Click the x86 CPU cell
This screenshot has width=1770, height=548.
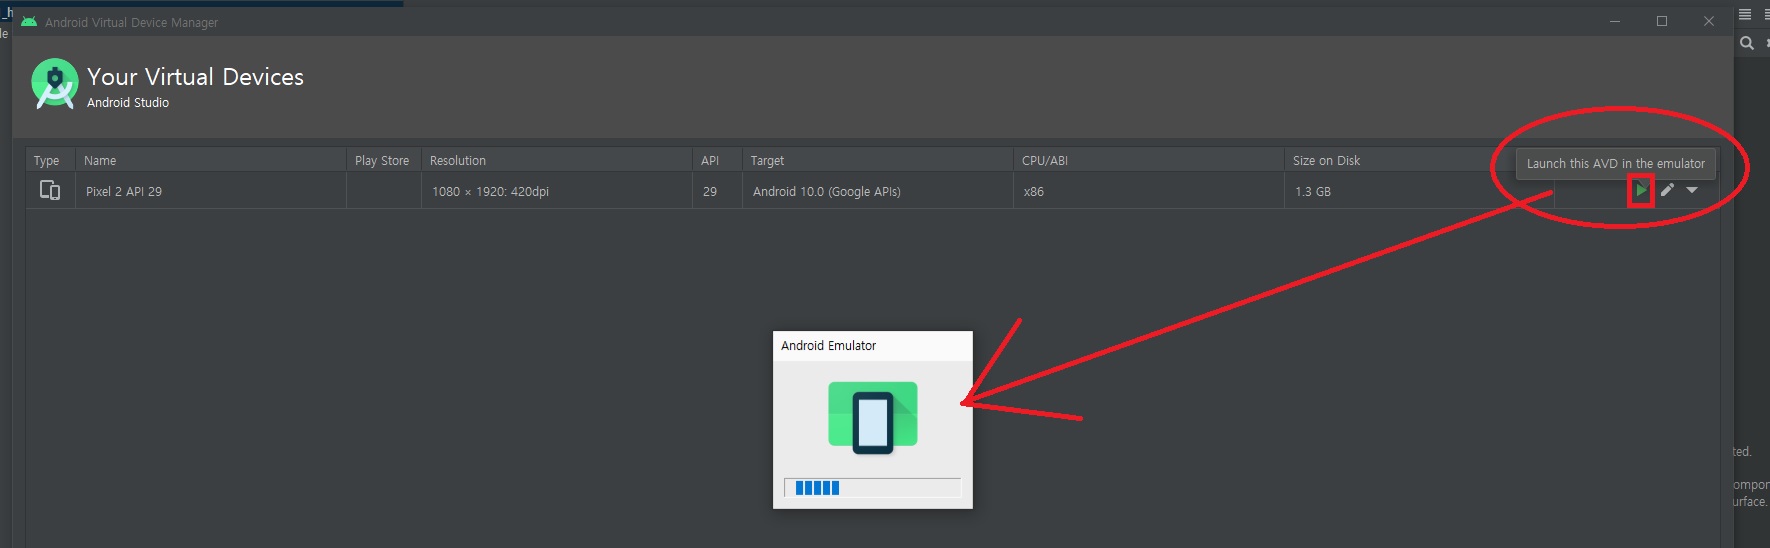[1149, 191]
